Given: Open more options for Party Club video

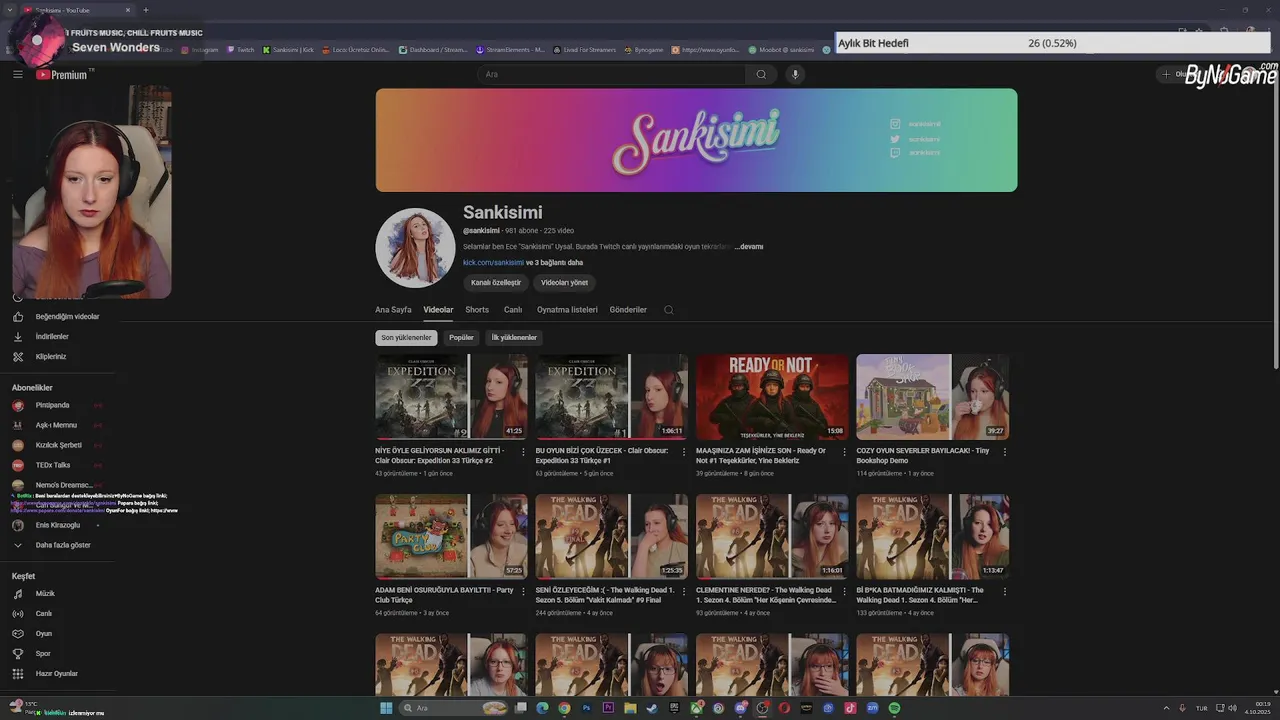Looking at the screenshot, I should point(525,592).
